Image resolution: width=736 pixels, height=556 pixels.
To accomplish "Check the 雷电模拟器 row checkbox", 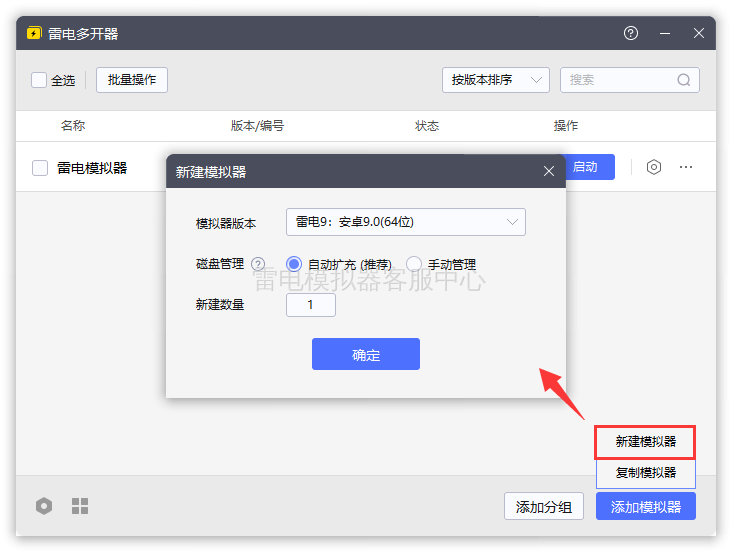I will tap(40, 168).
